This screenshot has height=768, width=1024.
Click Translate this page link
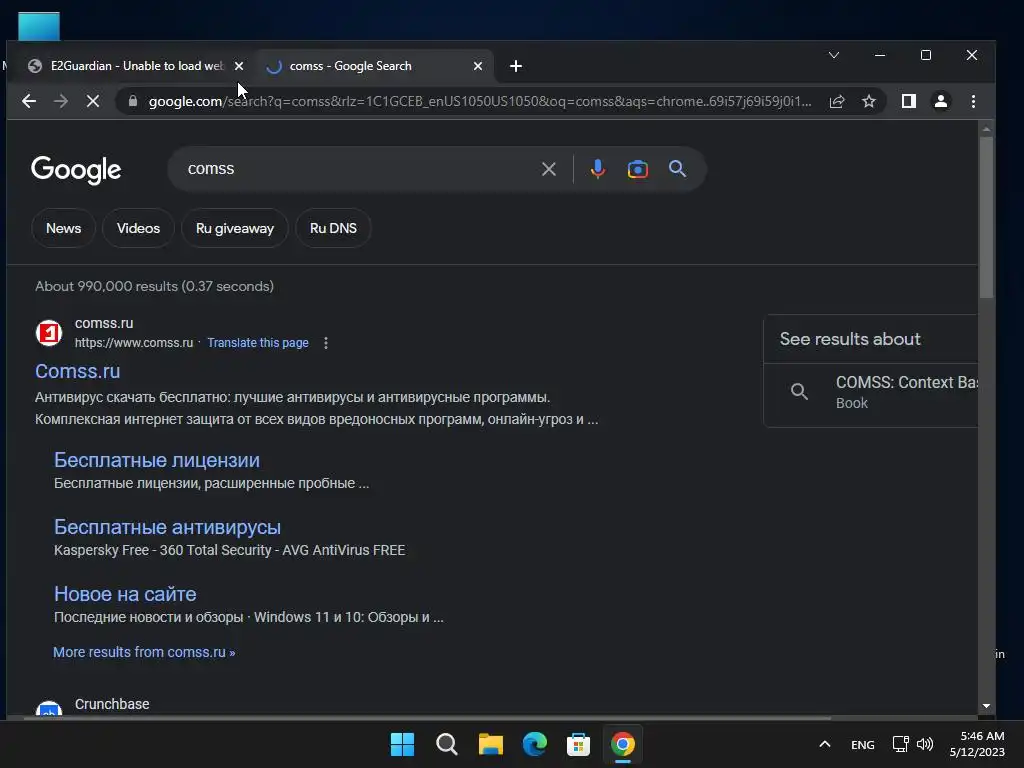pos(258,343)
